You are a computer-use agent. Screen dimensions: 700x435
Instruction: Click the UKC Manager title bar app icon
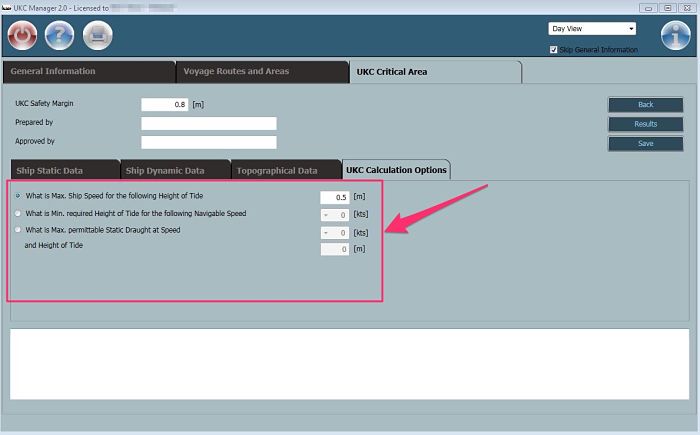pos(6,6)
